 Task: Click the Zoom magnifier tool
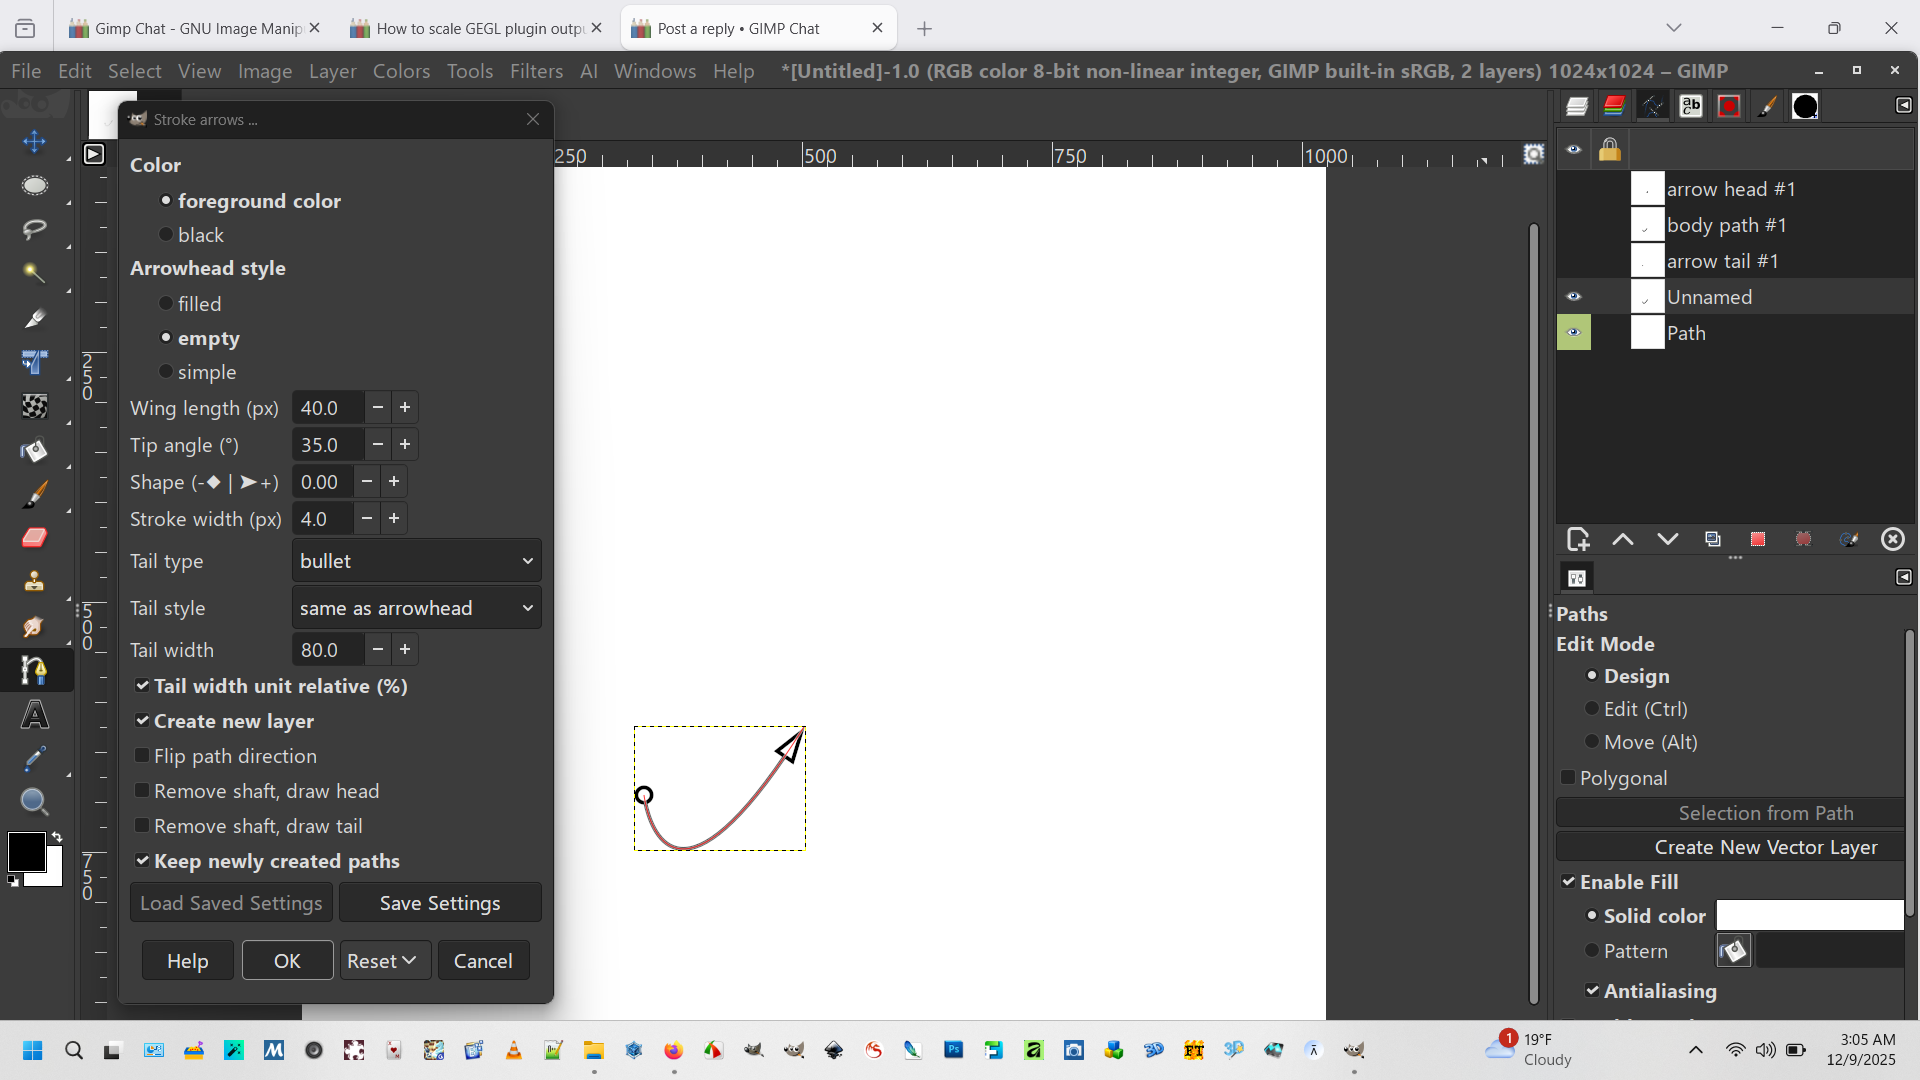point(34,802)
